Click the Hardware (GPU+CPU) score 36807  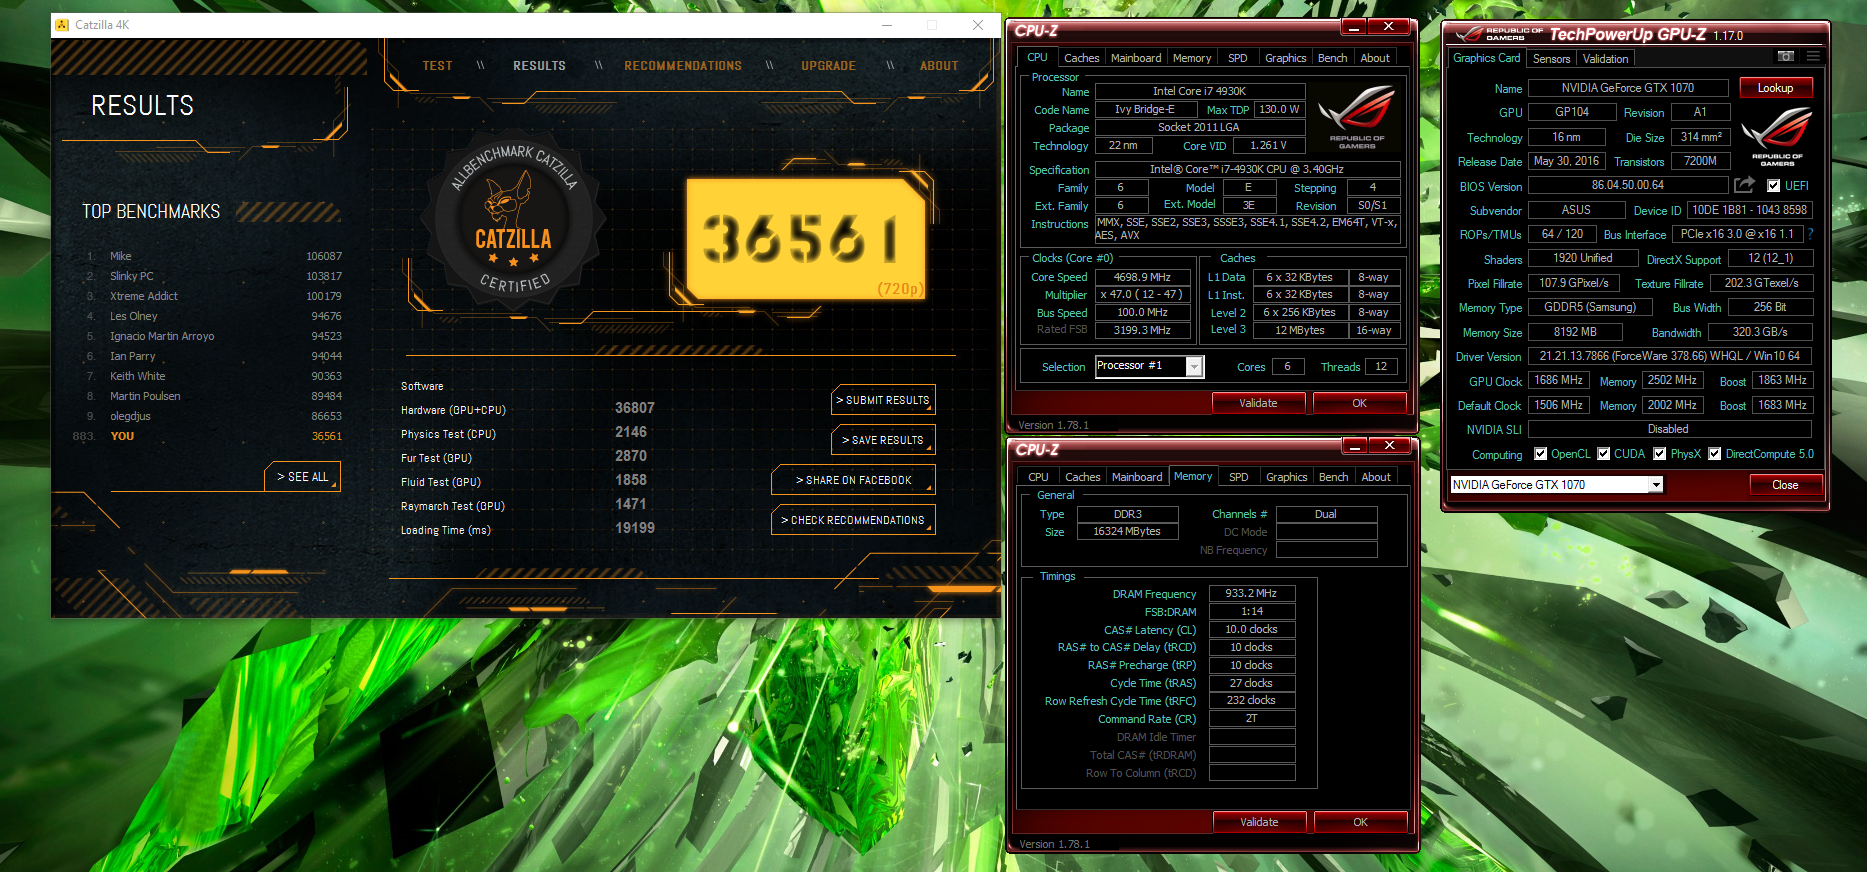tap(634, 408)
